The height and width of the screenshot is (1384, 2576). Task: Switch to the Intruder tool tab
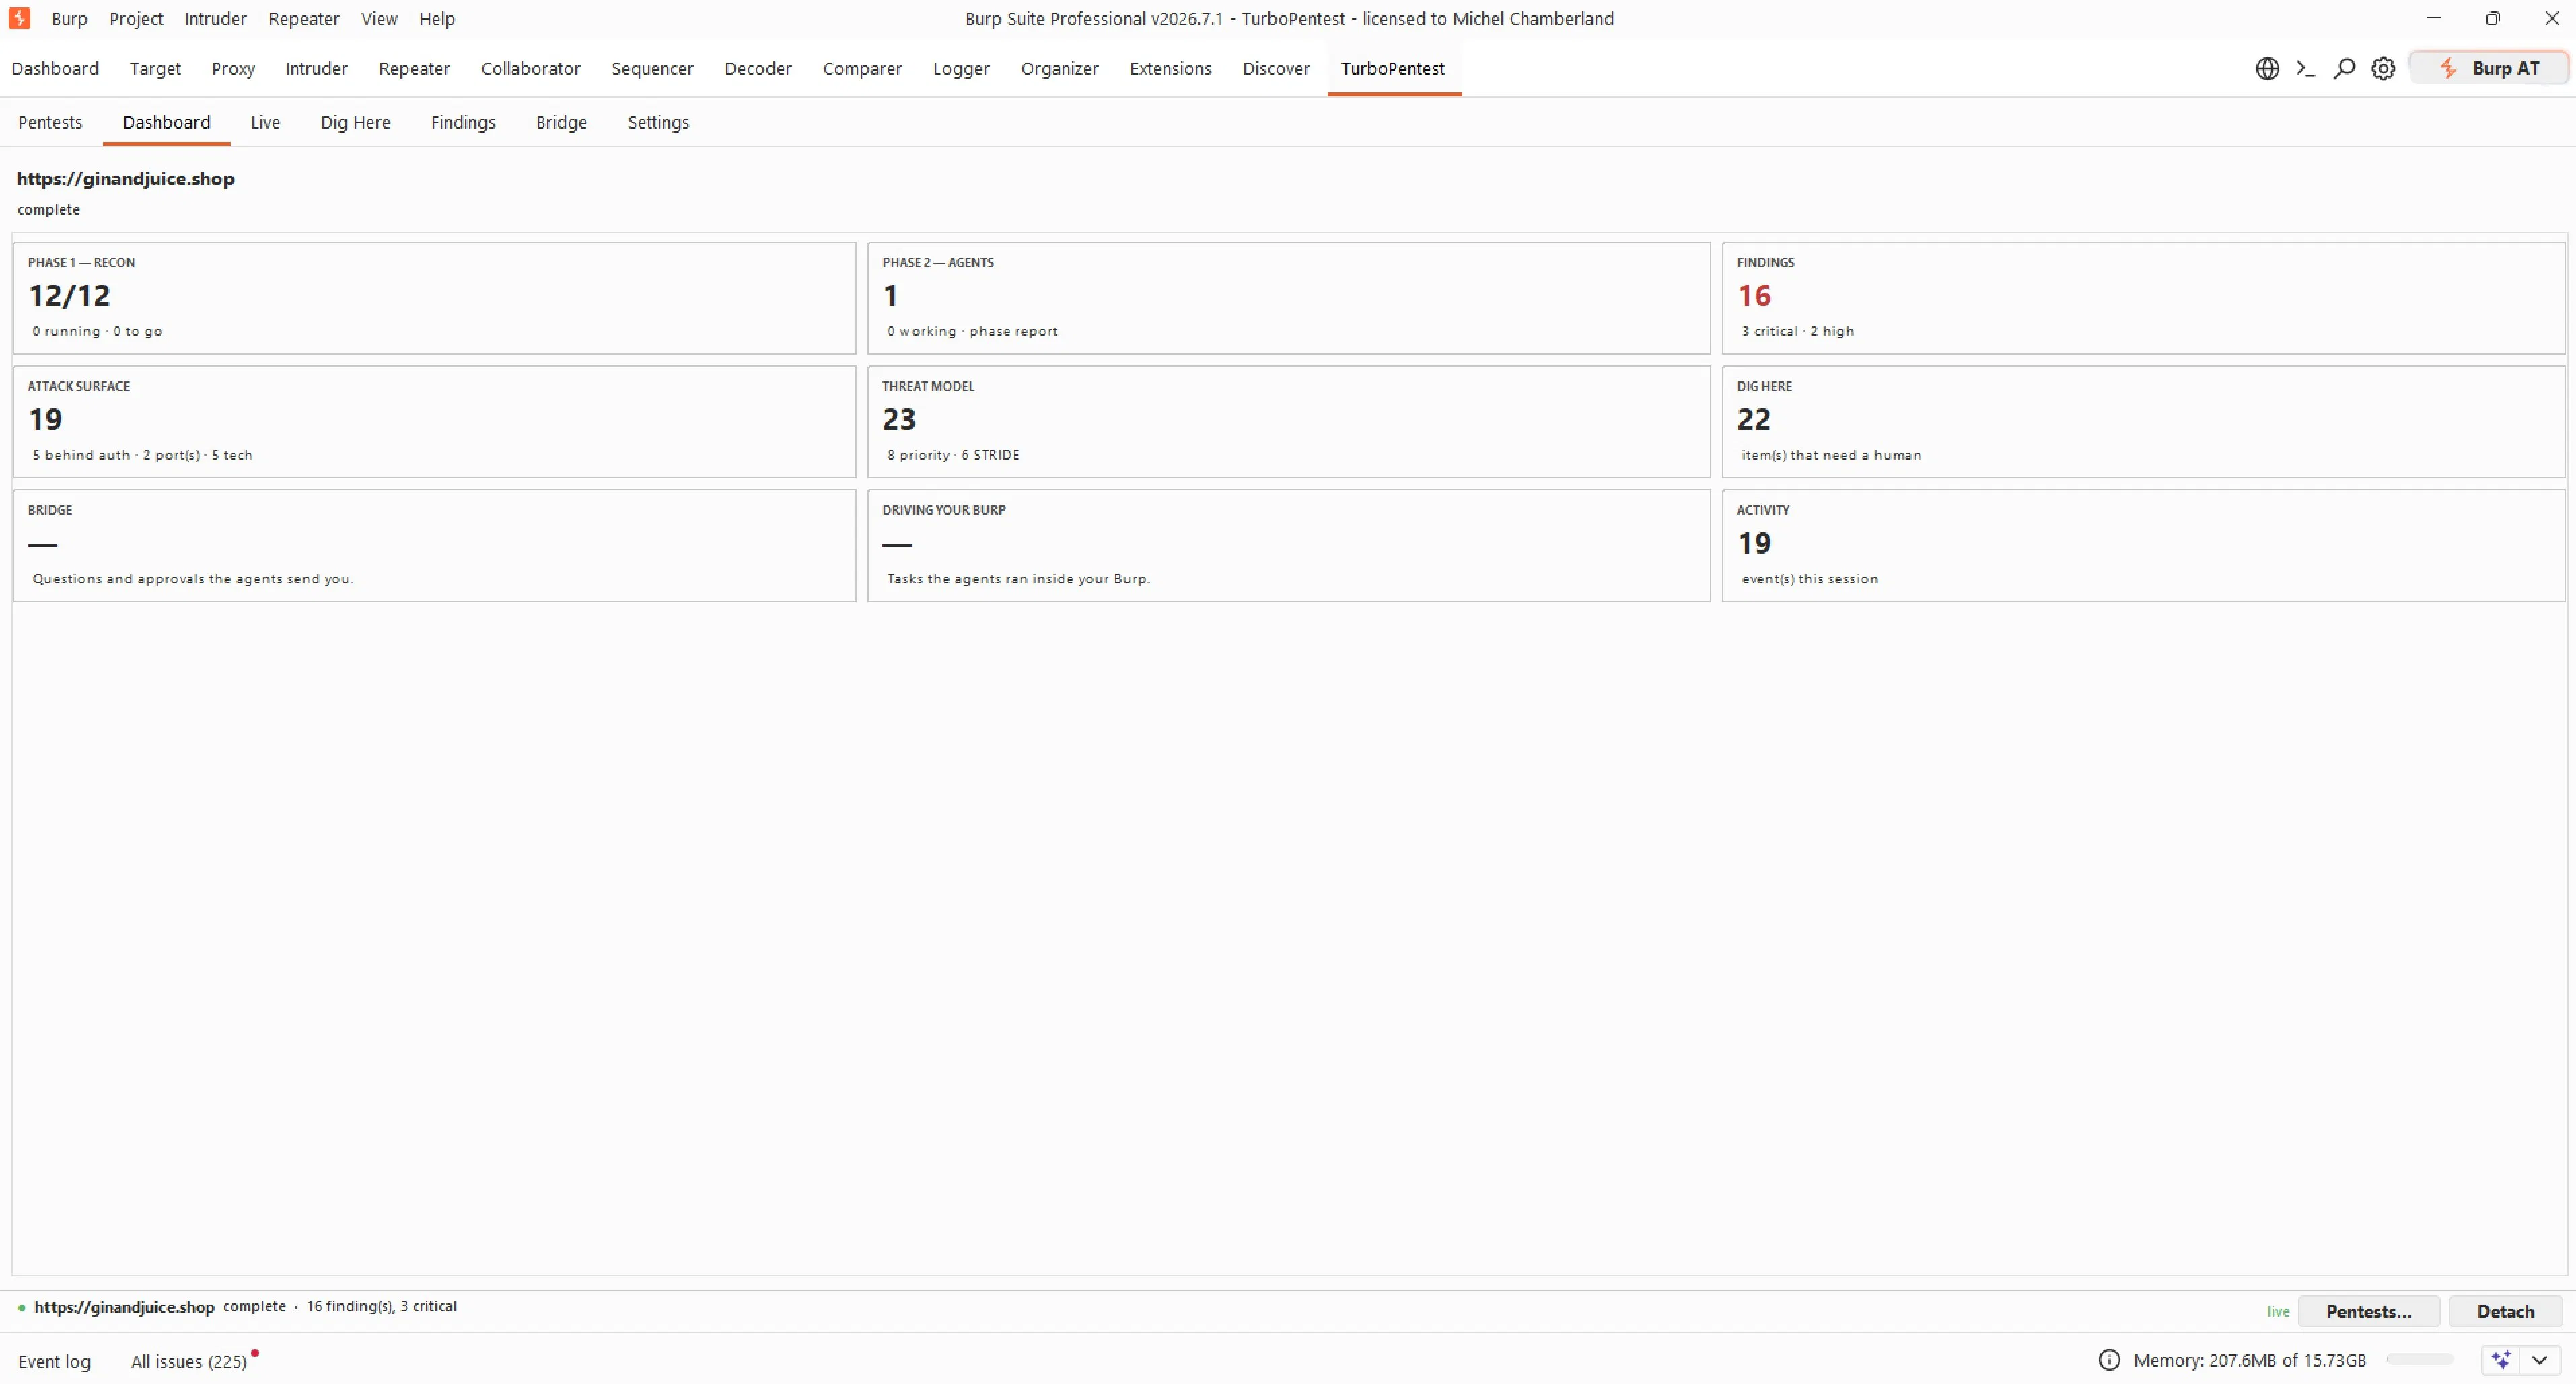pyautogui.click(x=316, y=68)
